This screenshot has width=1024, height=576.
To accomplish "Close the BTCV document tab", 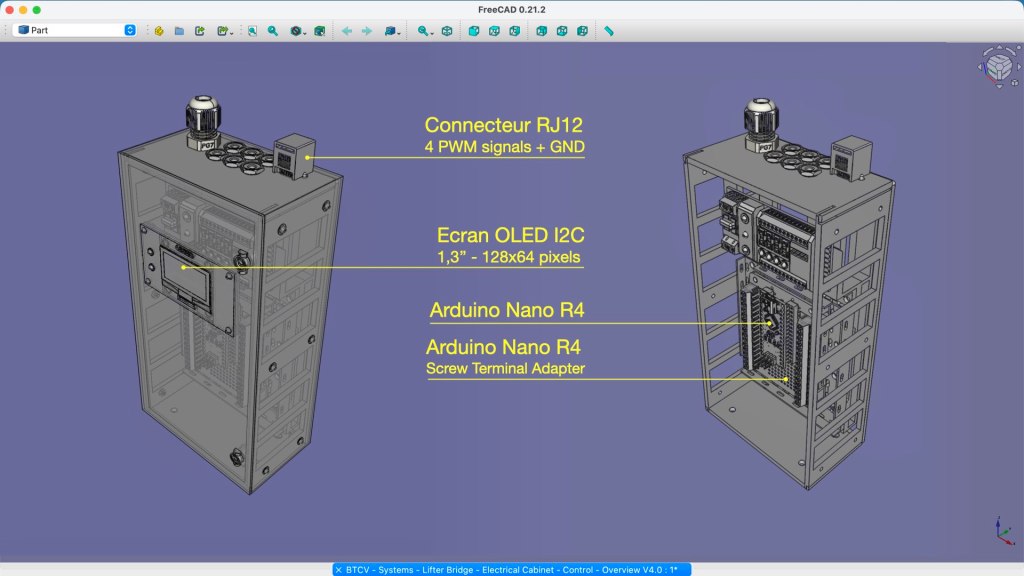I will point(338,569).
